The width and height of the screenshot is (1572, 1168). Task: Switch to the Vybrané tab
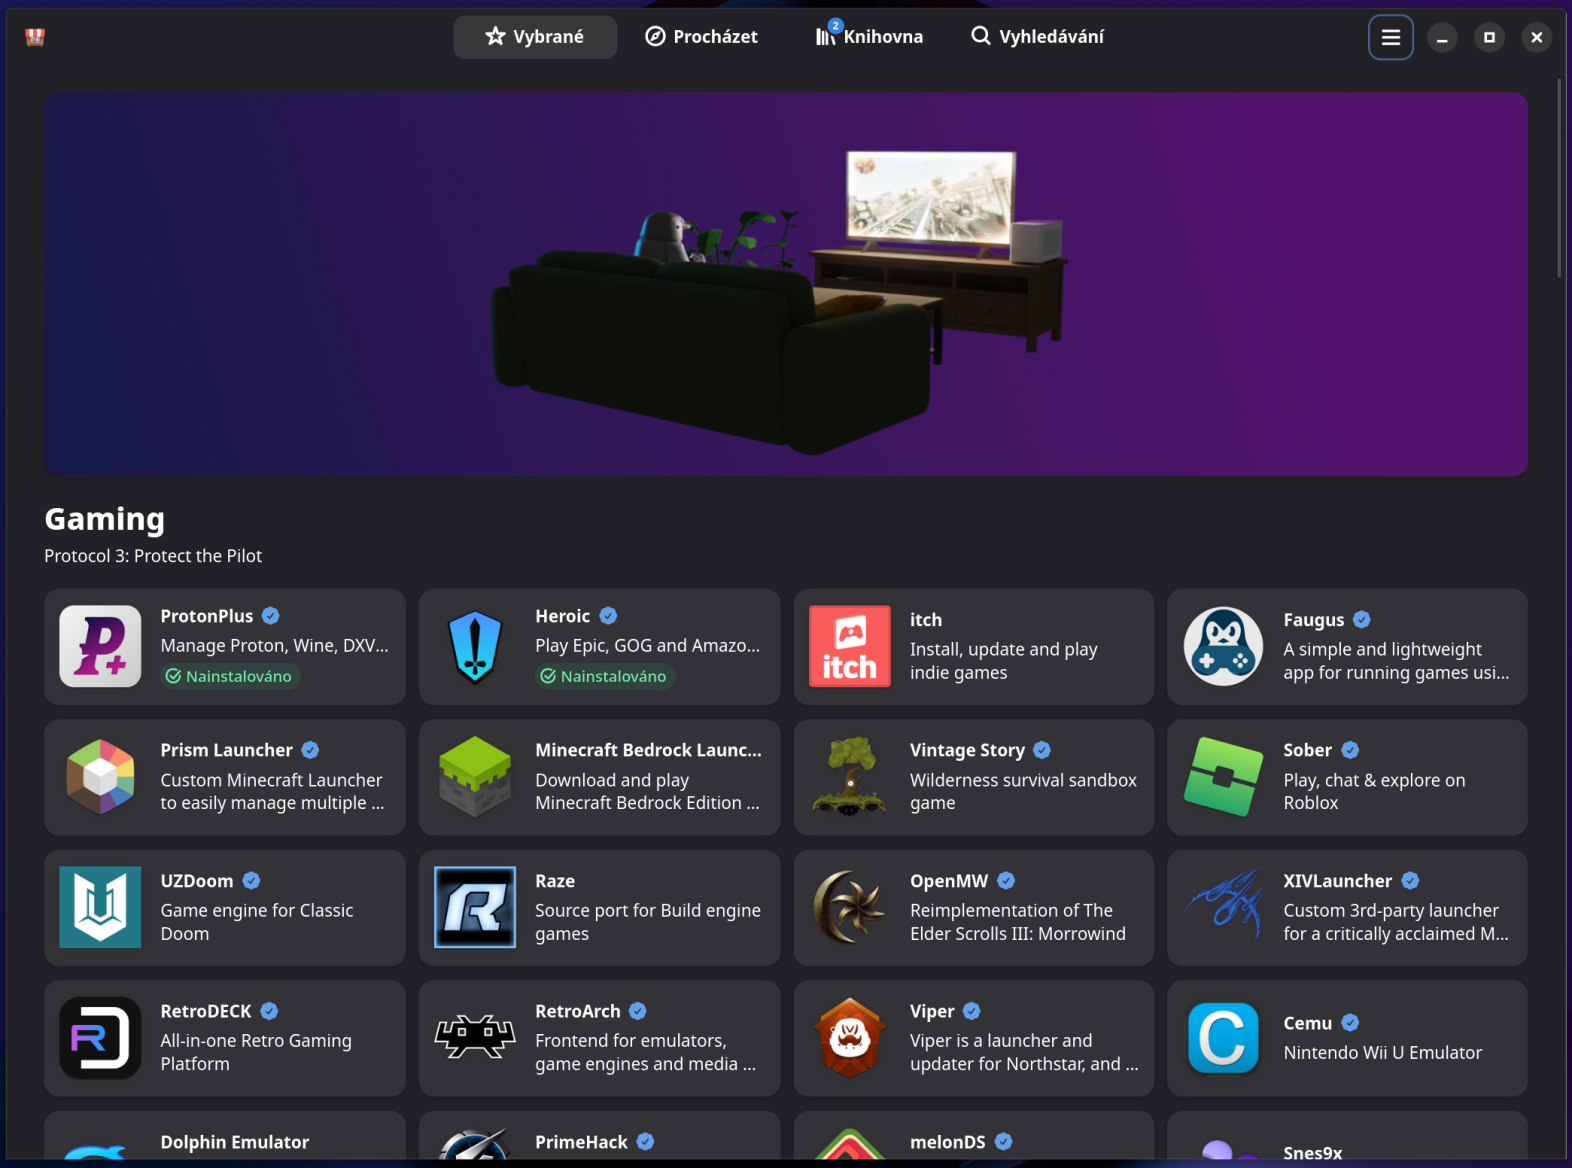pyautogui.click(x=535, y=37)
